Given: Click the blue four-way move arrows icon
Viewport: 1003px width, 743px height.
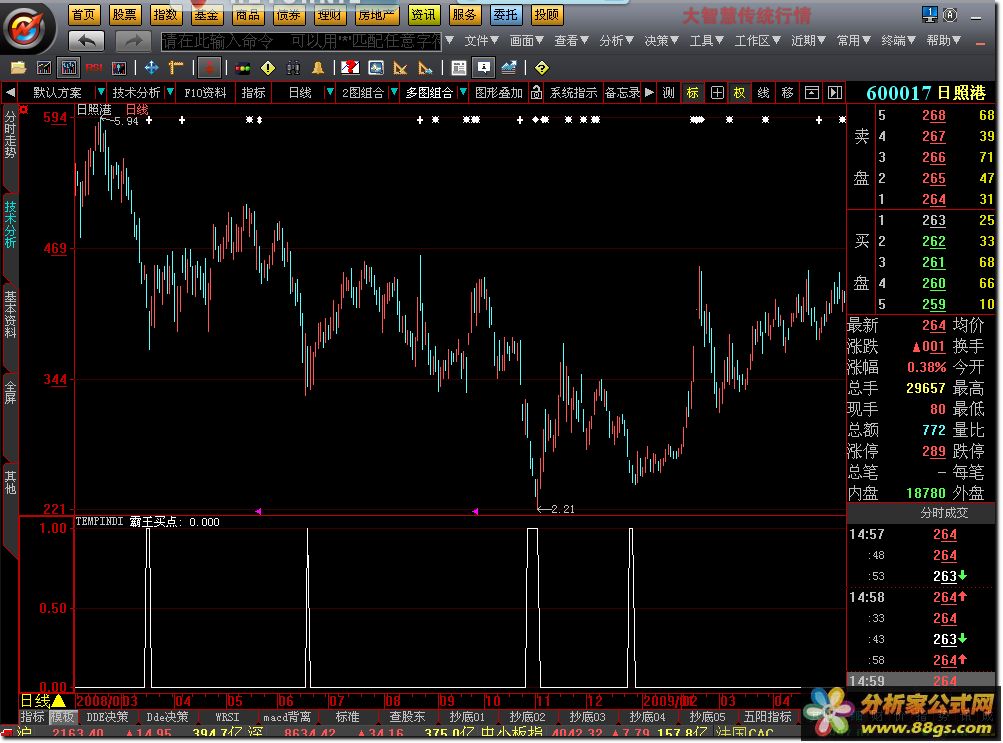Looking at the screenshot, I should 152,67.
